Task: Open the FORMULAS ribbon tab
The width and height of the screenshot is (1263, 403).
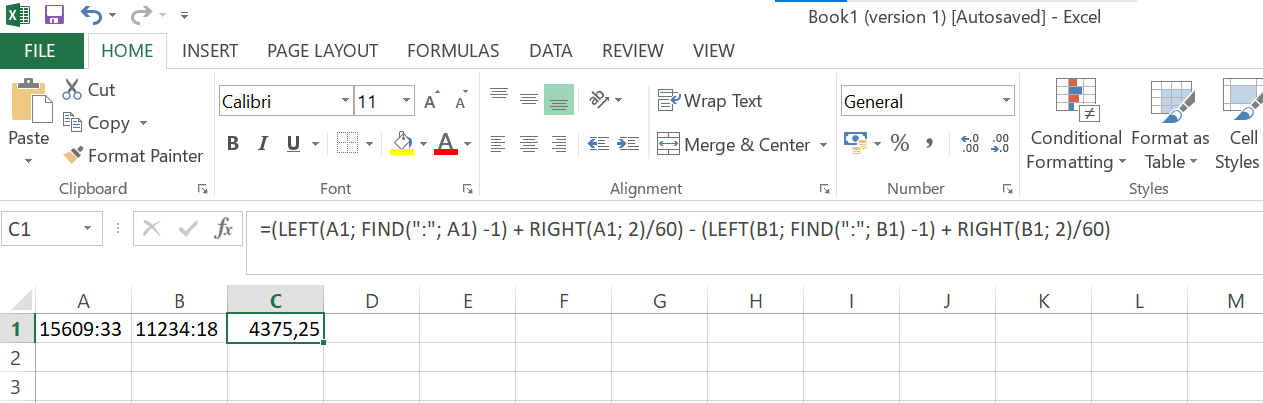Action: (x=453, y=51)
